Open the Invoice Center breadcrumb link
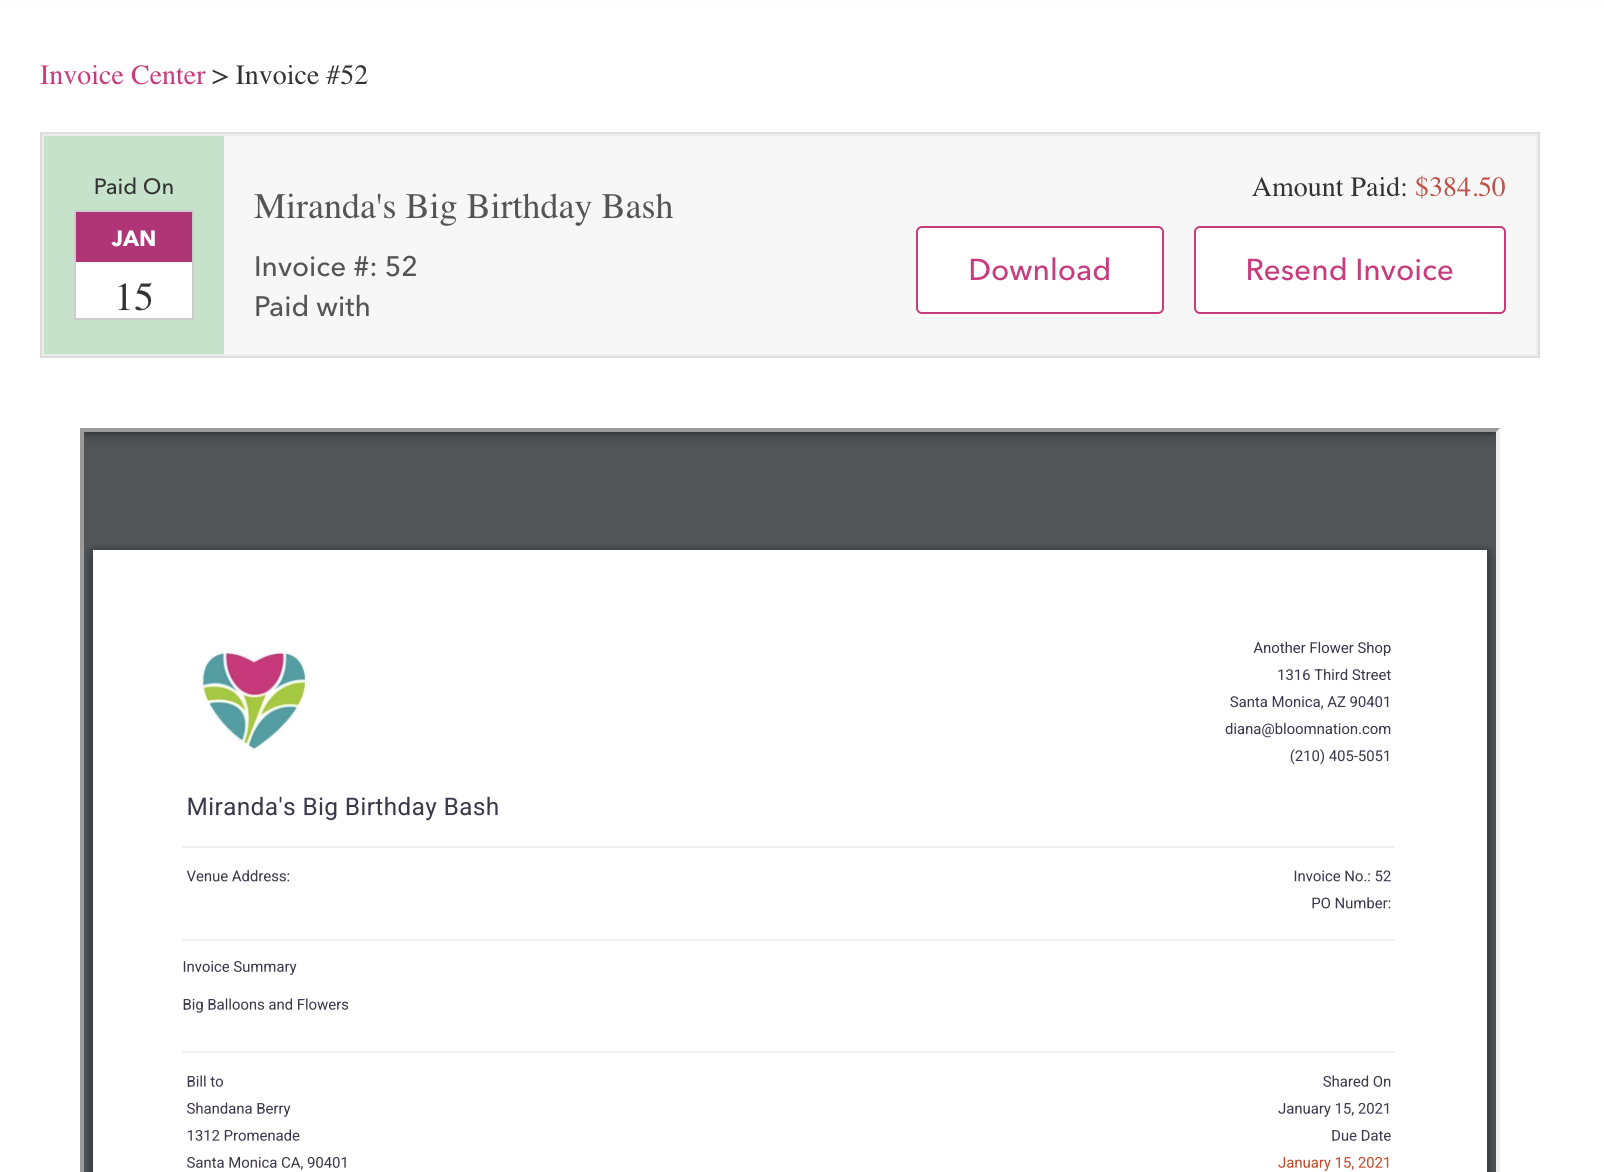This screenshot has width=1604, height=1172. (x=122, y=75)
